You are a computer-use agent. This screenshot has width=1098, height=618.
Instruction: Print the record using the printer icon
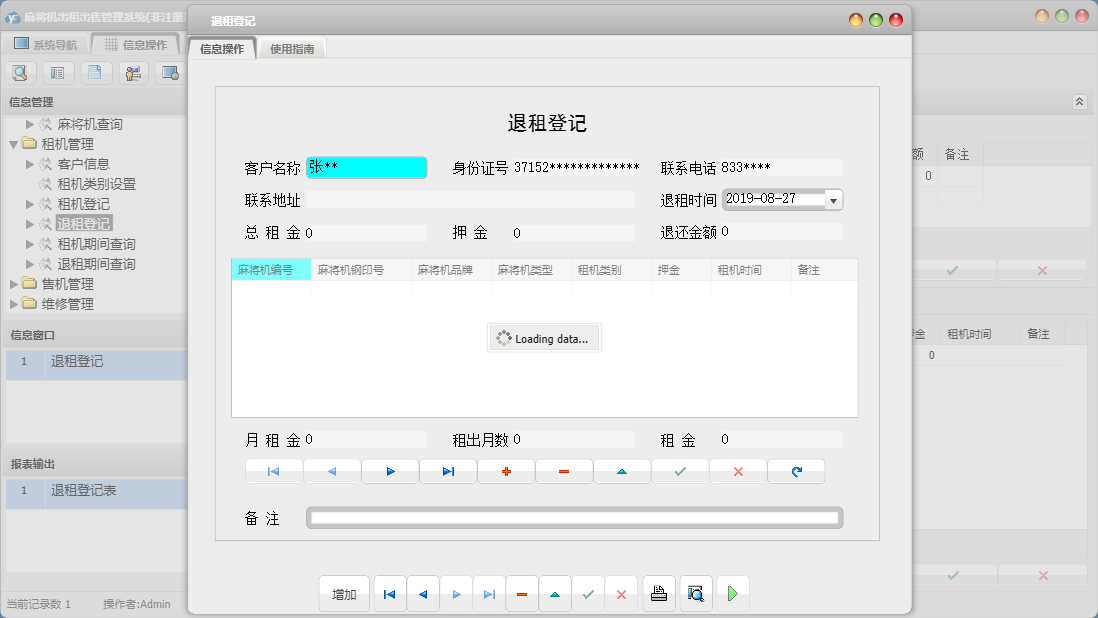659,593
